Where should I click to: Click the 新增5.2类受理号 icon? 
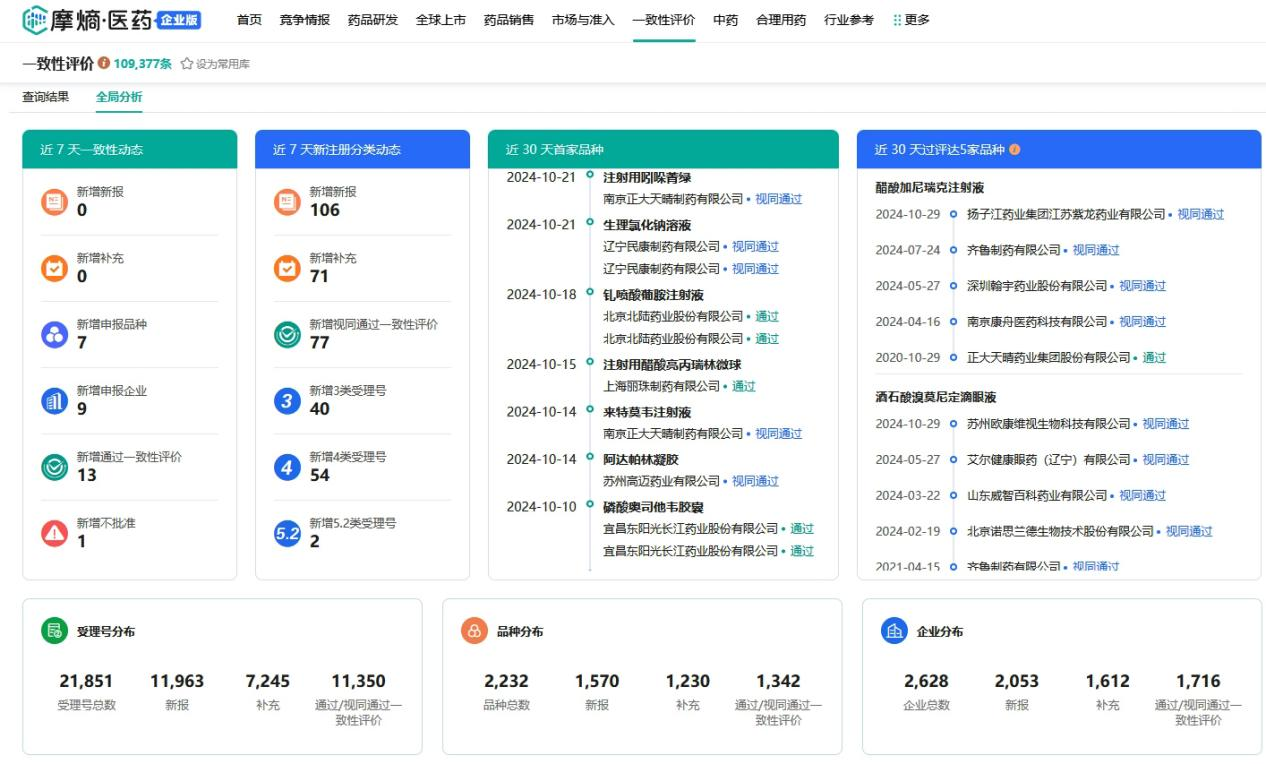click(x=287, y=533)
